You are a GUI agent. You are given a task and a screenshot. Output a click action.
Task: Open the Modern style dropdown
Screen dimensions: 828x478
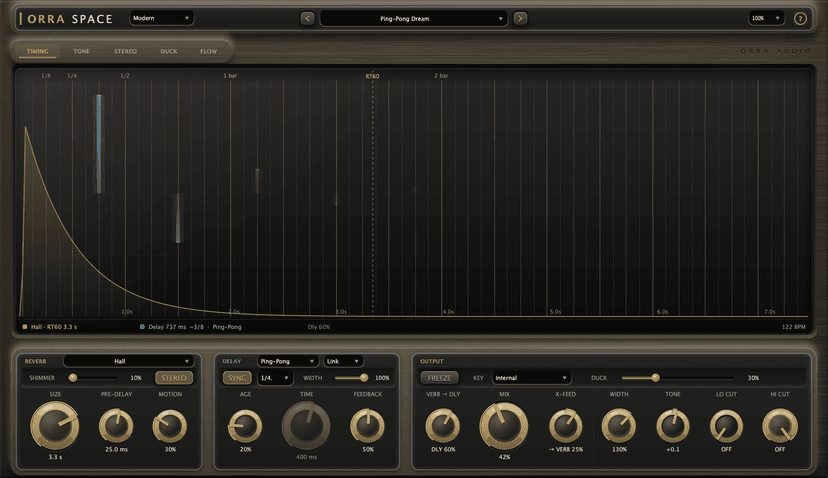click(162, 18)
